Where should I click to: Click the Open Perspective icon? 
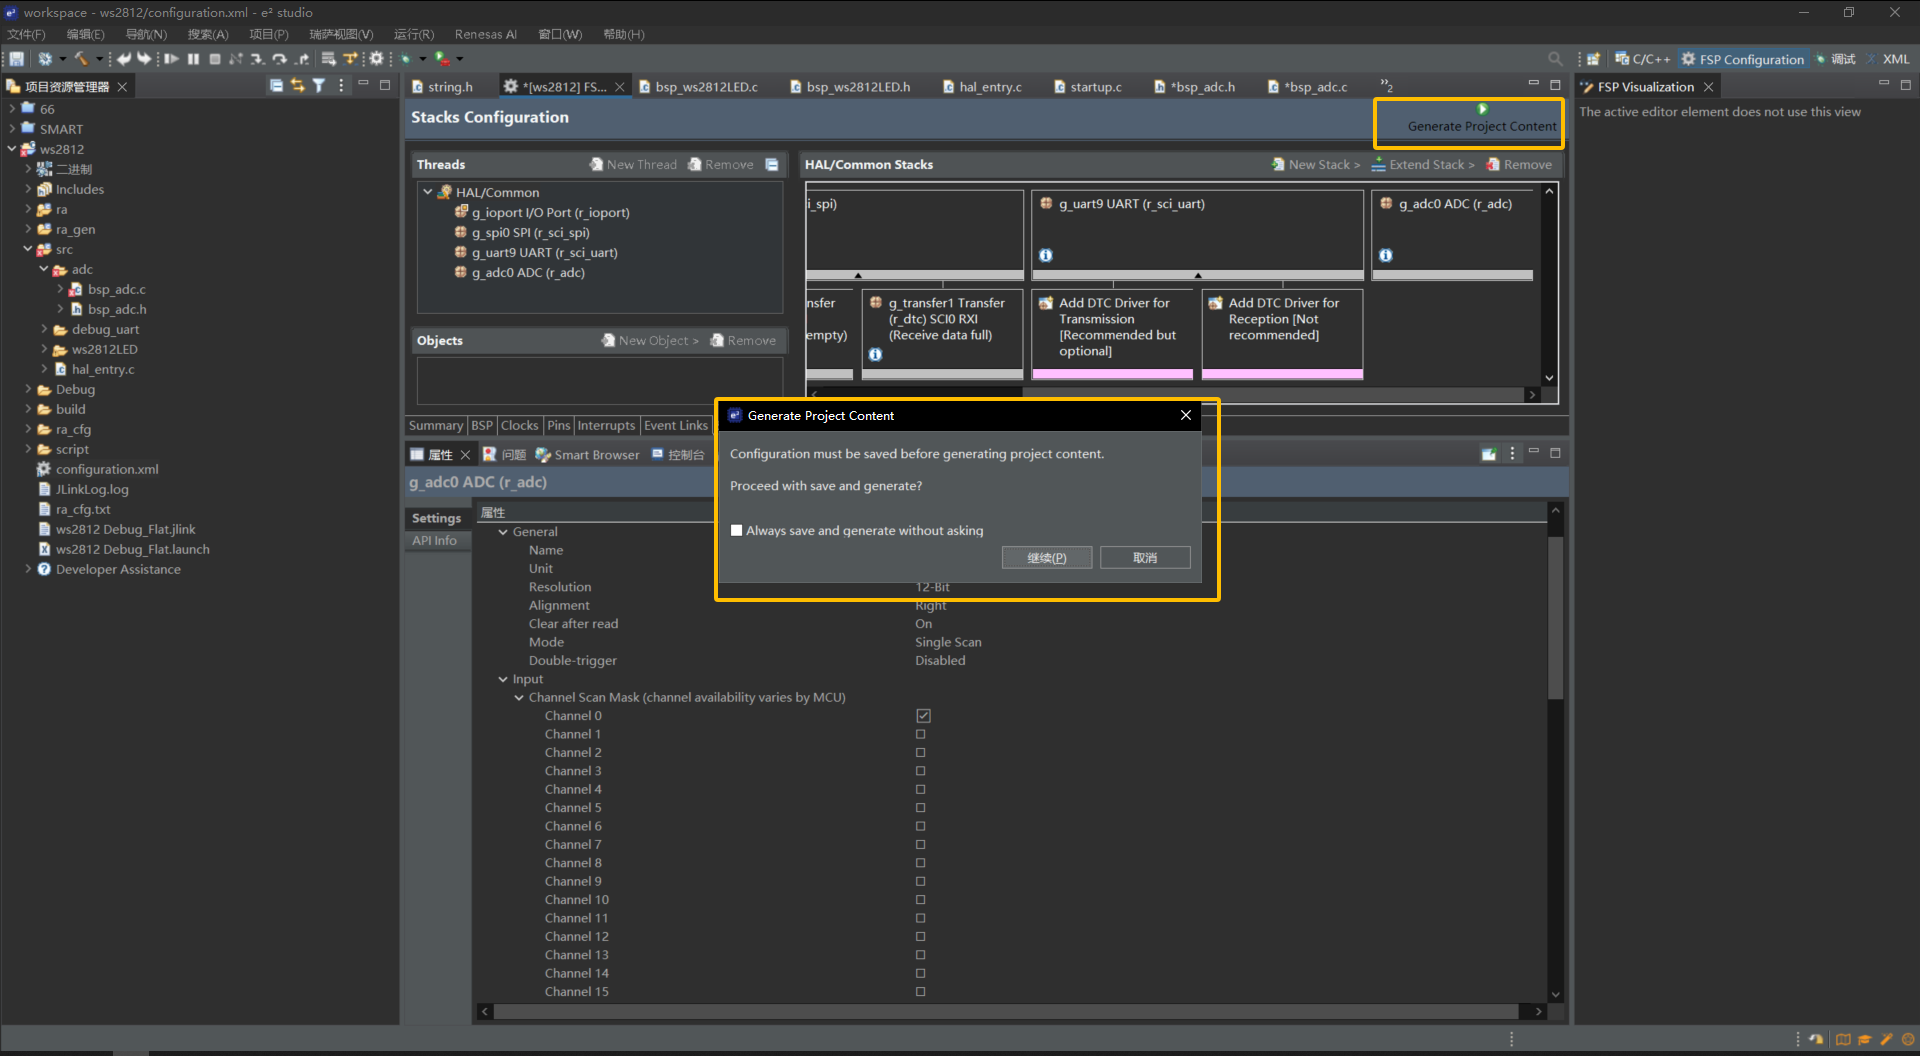[1593, 59]
